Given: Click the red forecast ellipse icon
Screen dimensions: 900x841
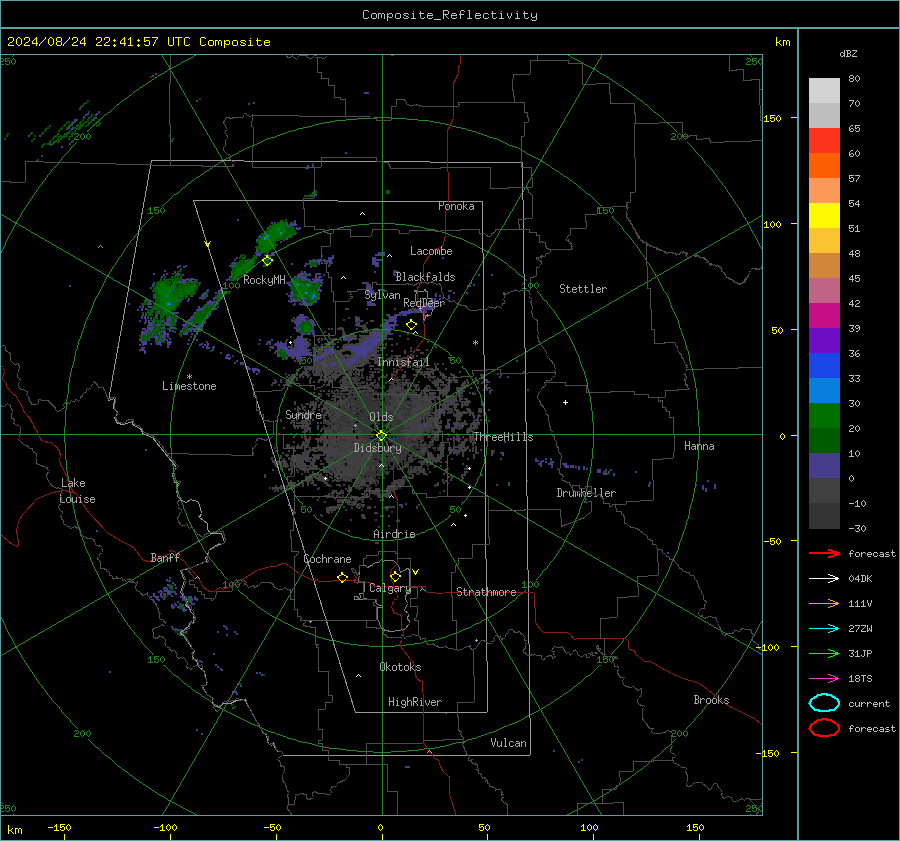Looking at the screenshot, I should (824, 728).
